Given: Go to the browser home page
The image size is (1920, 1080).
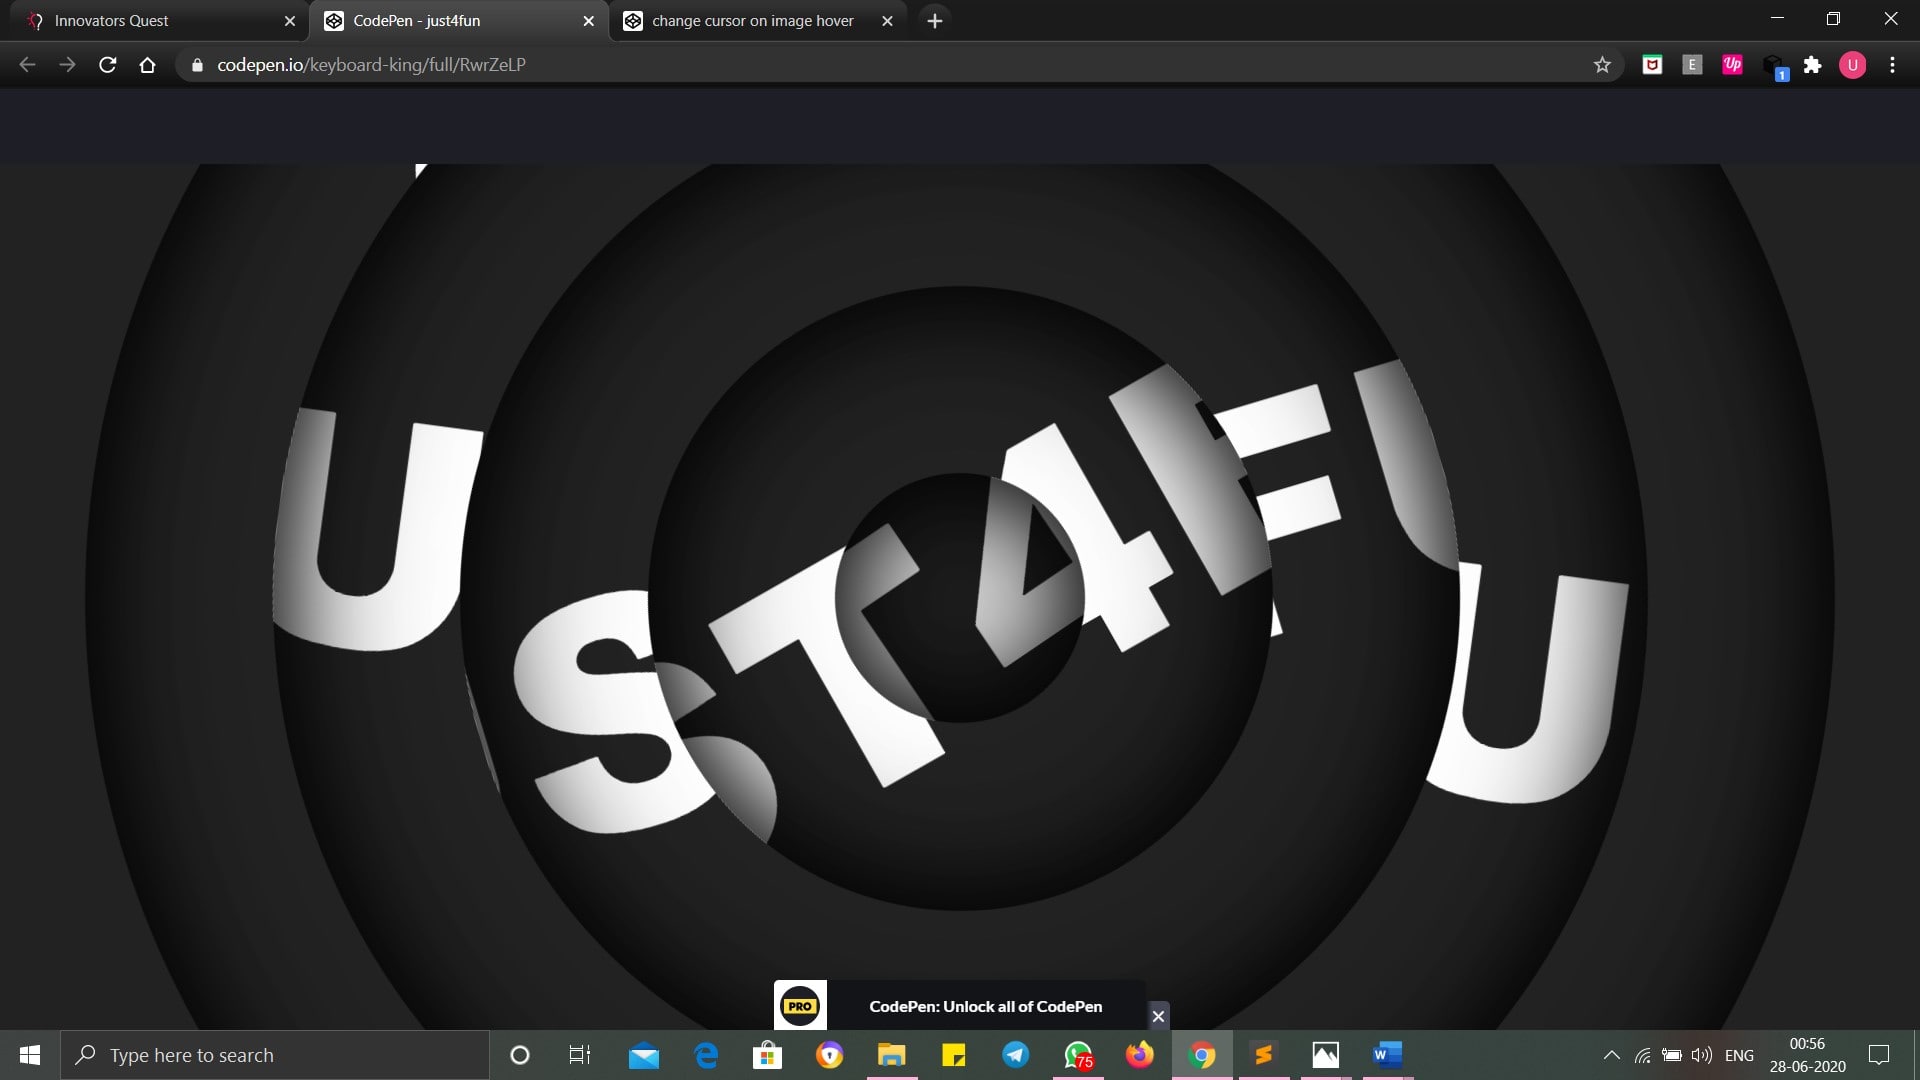Looking at the screenshot, I should pos(147,65).
